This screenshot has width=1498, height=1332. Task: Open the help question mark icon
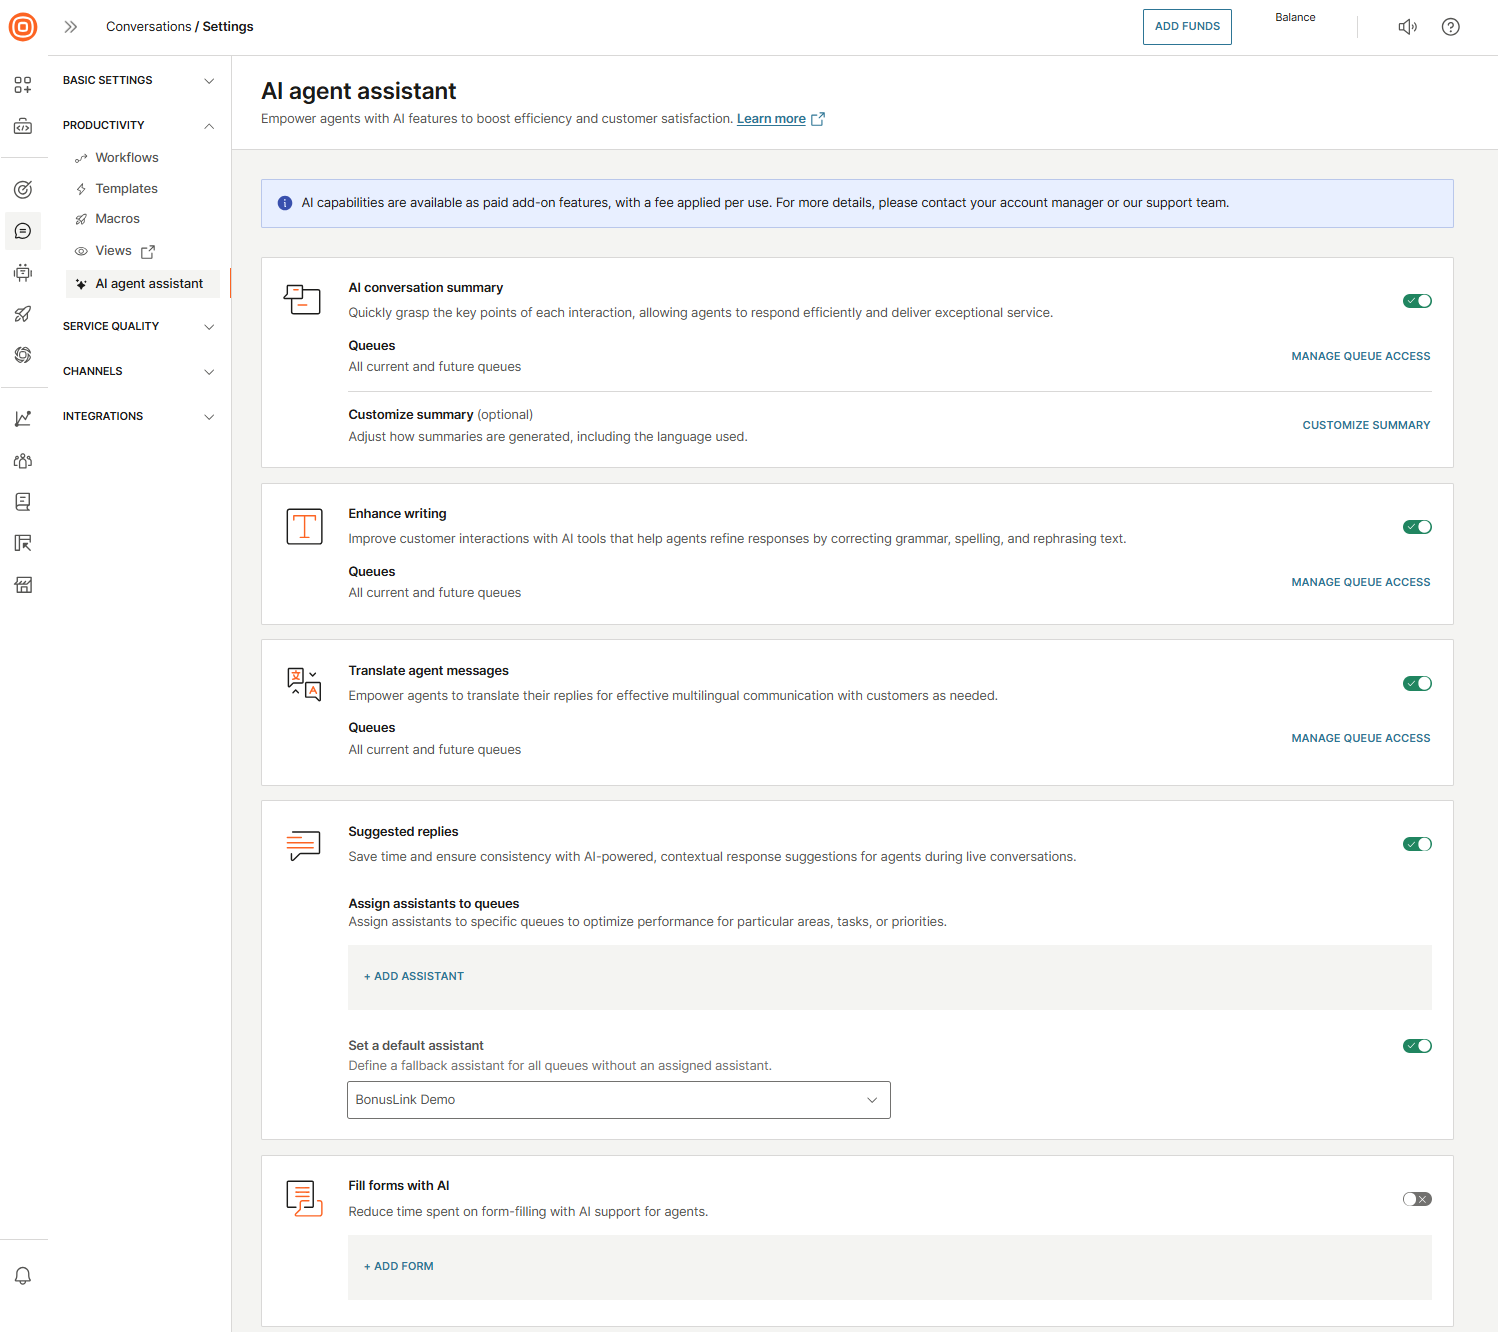(x=1450, y=27)
